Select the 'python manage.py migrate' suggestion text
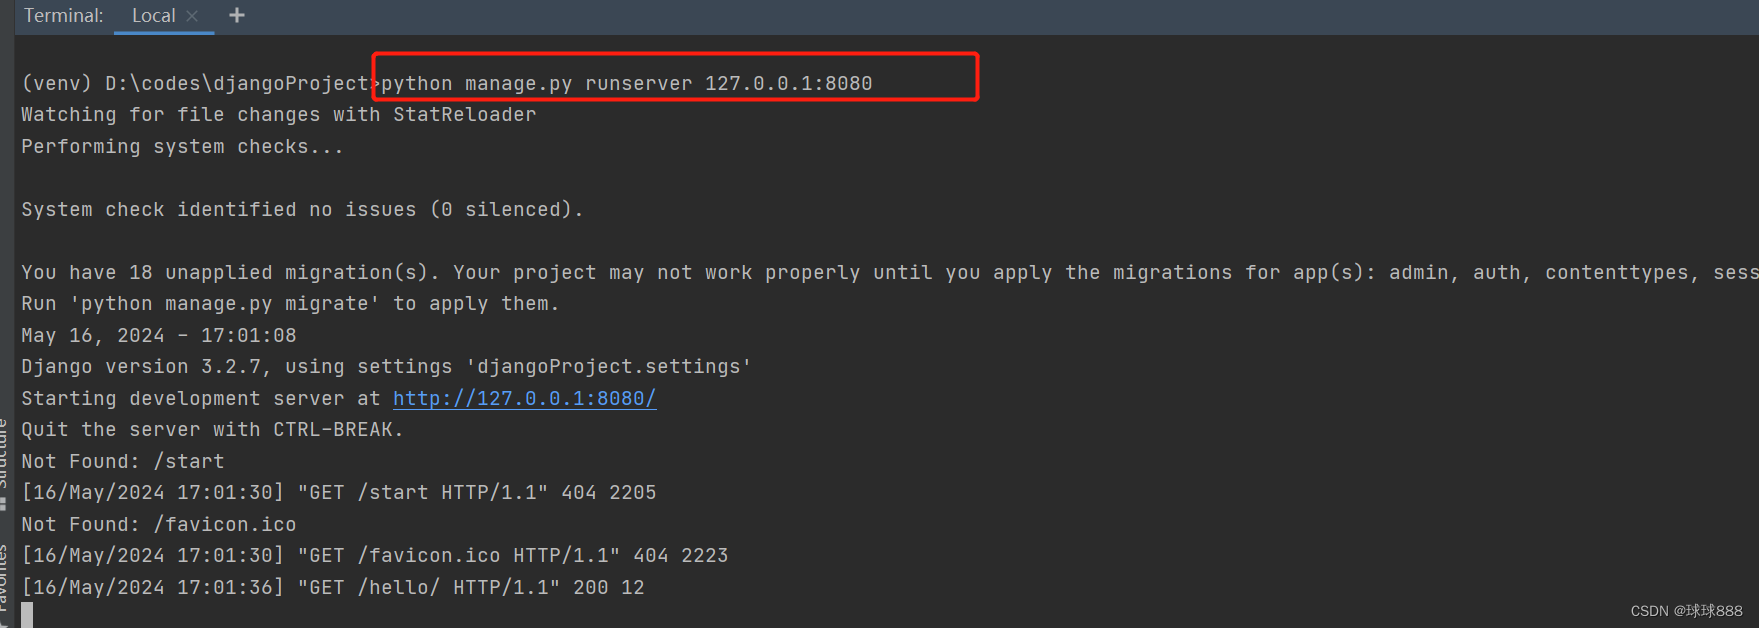 tap(221, 303)
